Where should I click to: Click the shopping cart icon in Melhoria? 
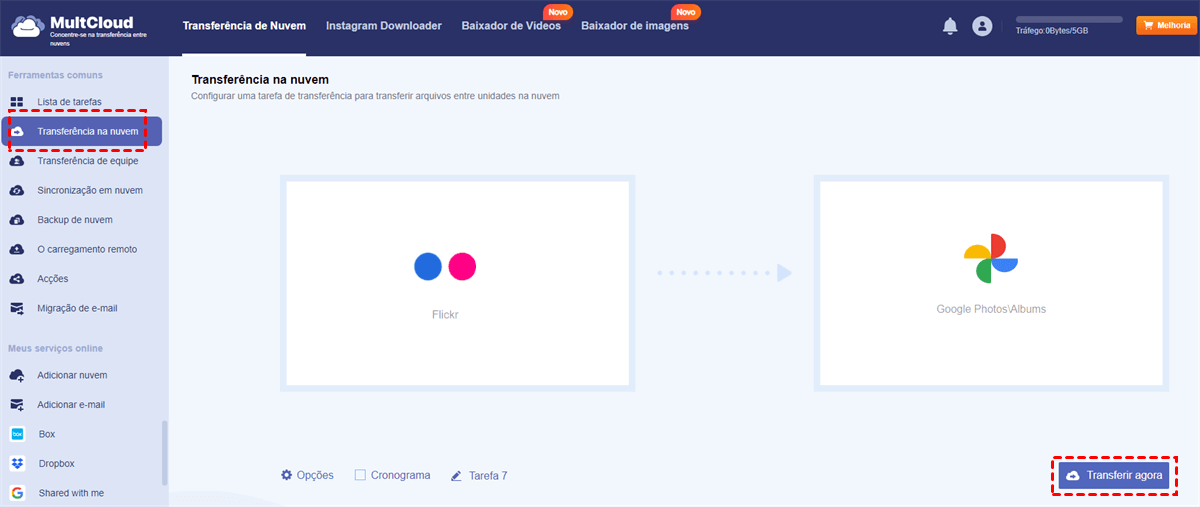point(1147,26)
